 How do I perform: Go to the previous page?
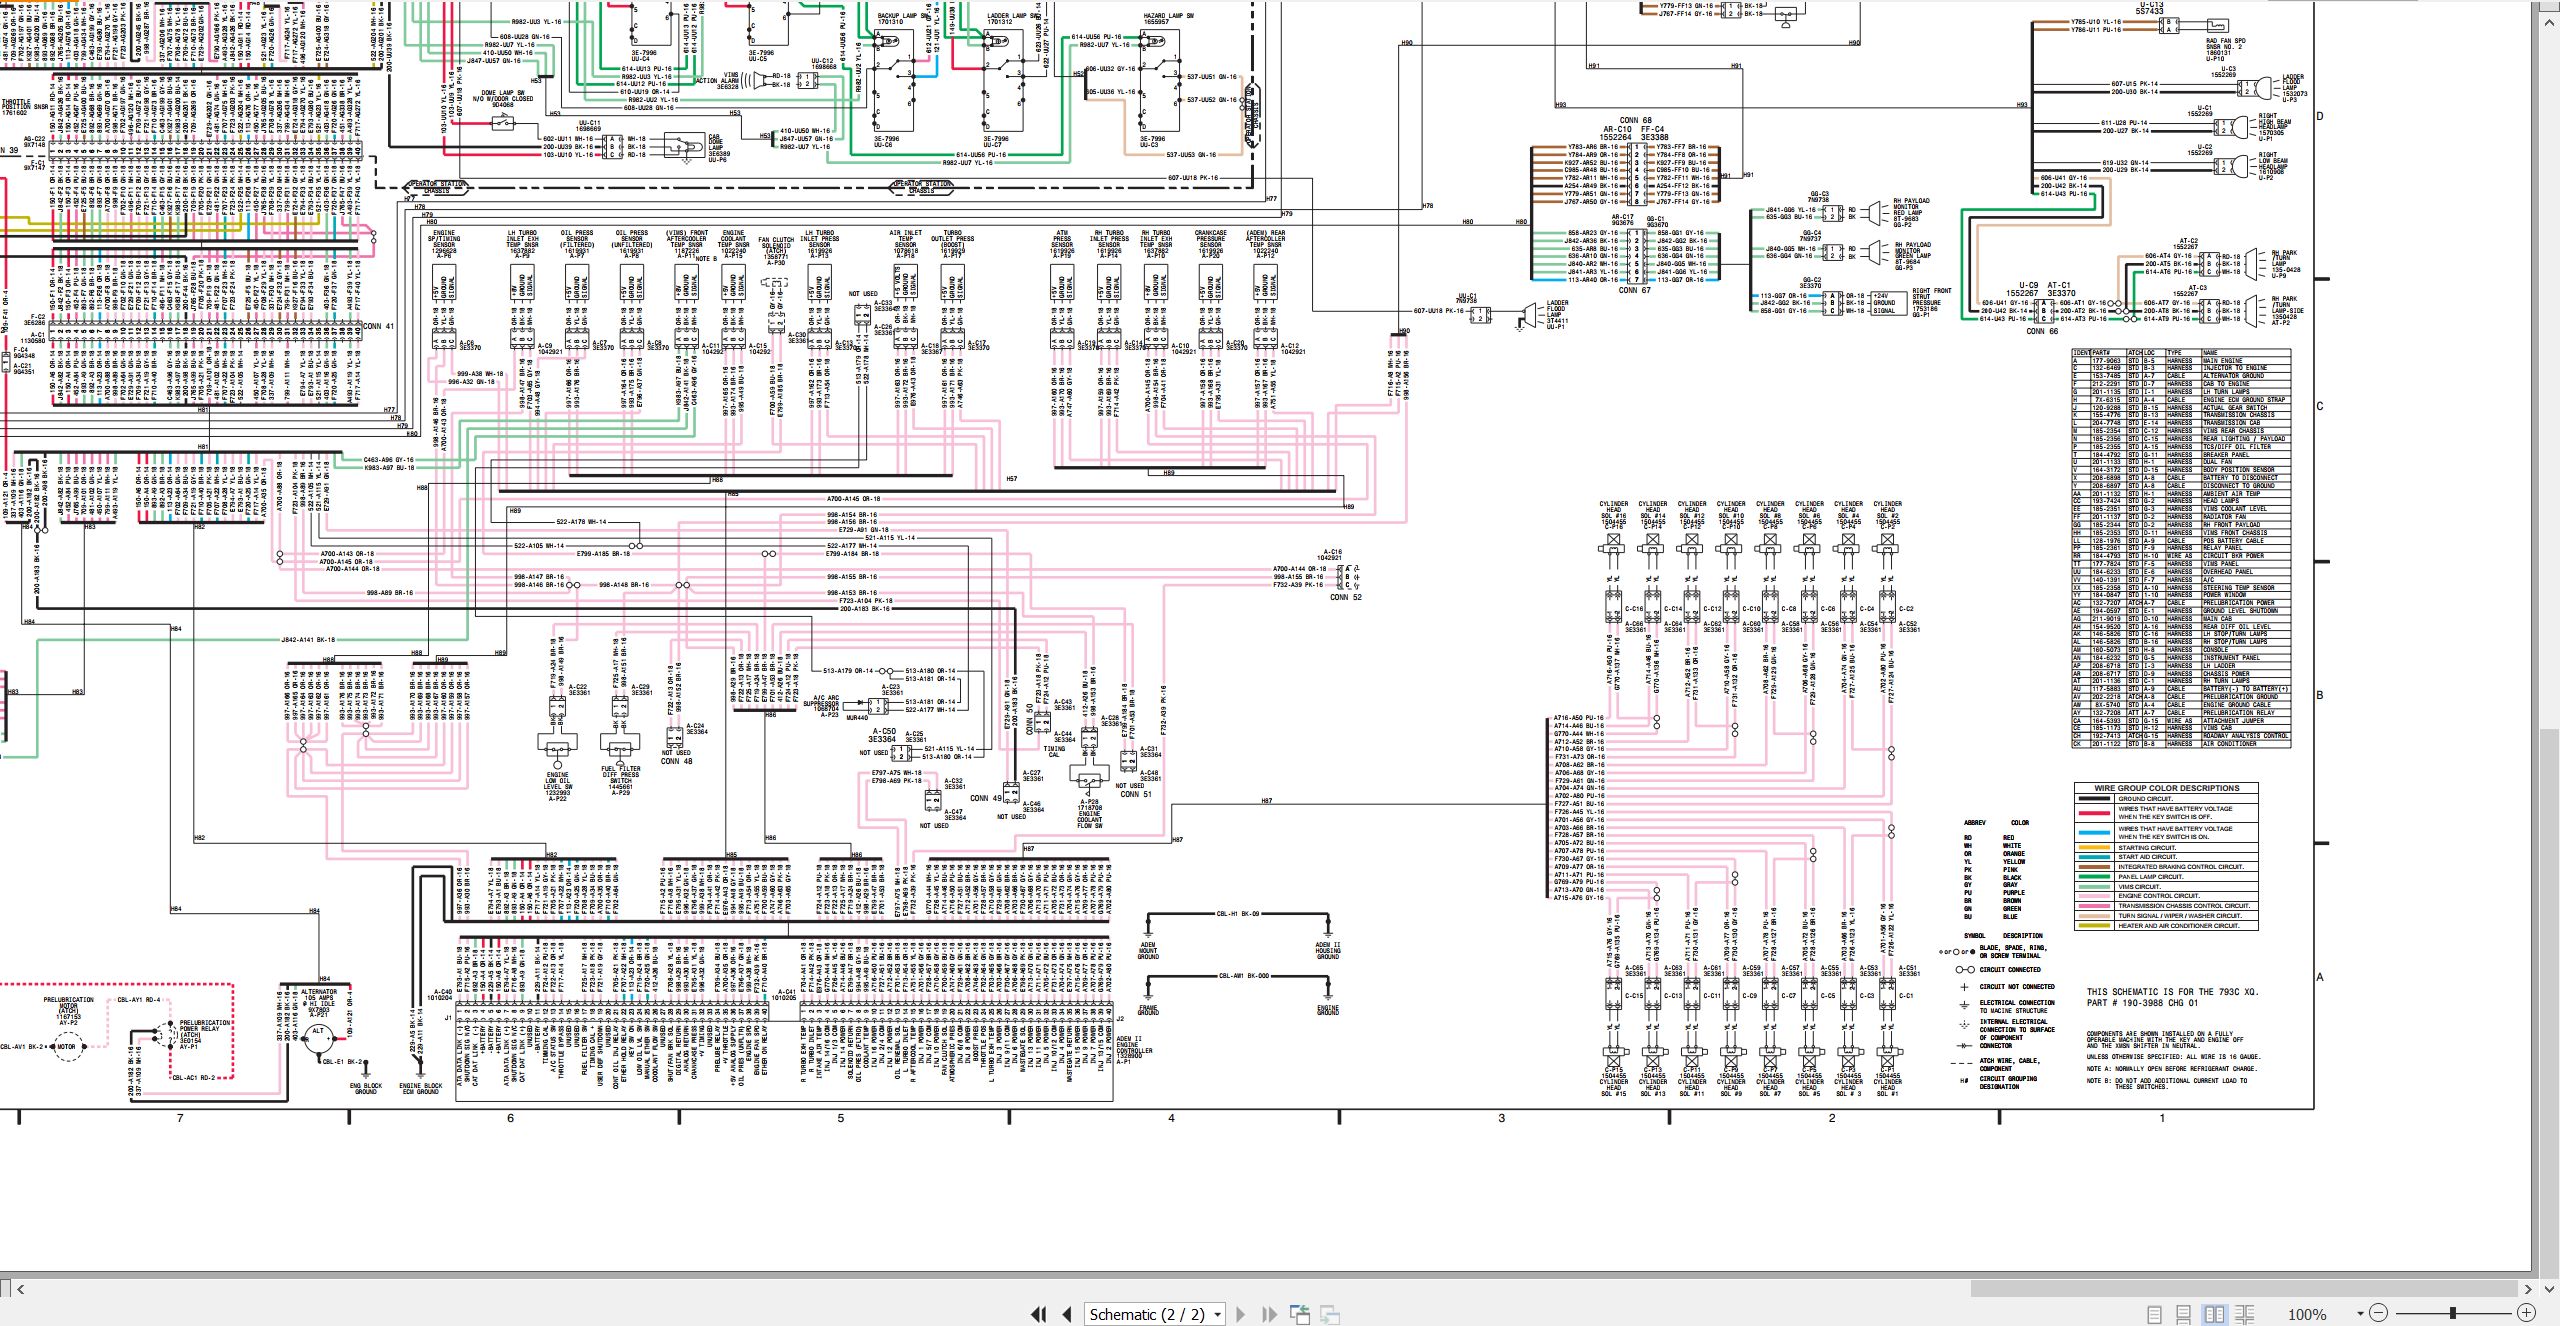[1067, 1314]
